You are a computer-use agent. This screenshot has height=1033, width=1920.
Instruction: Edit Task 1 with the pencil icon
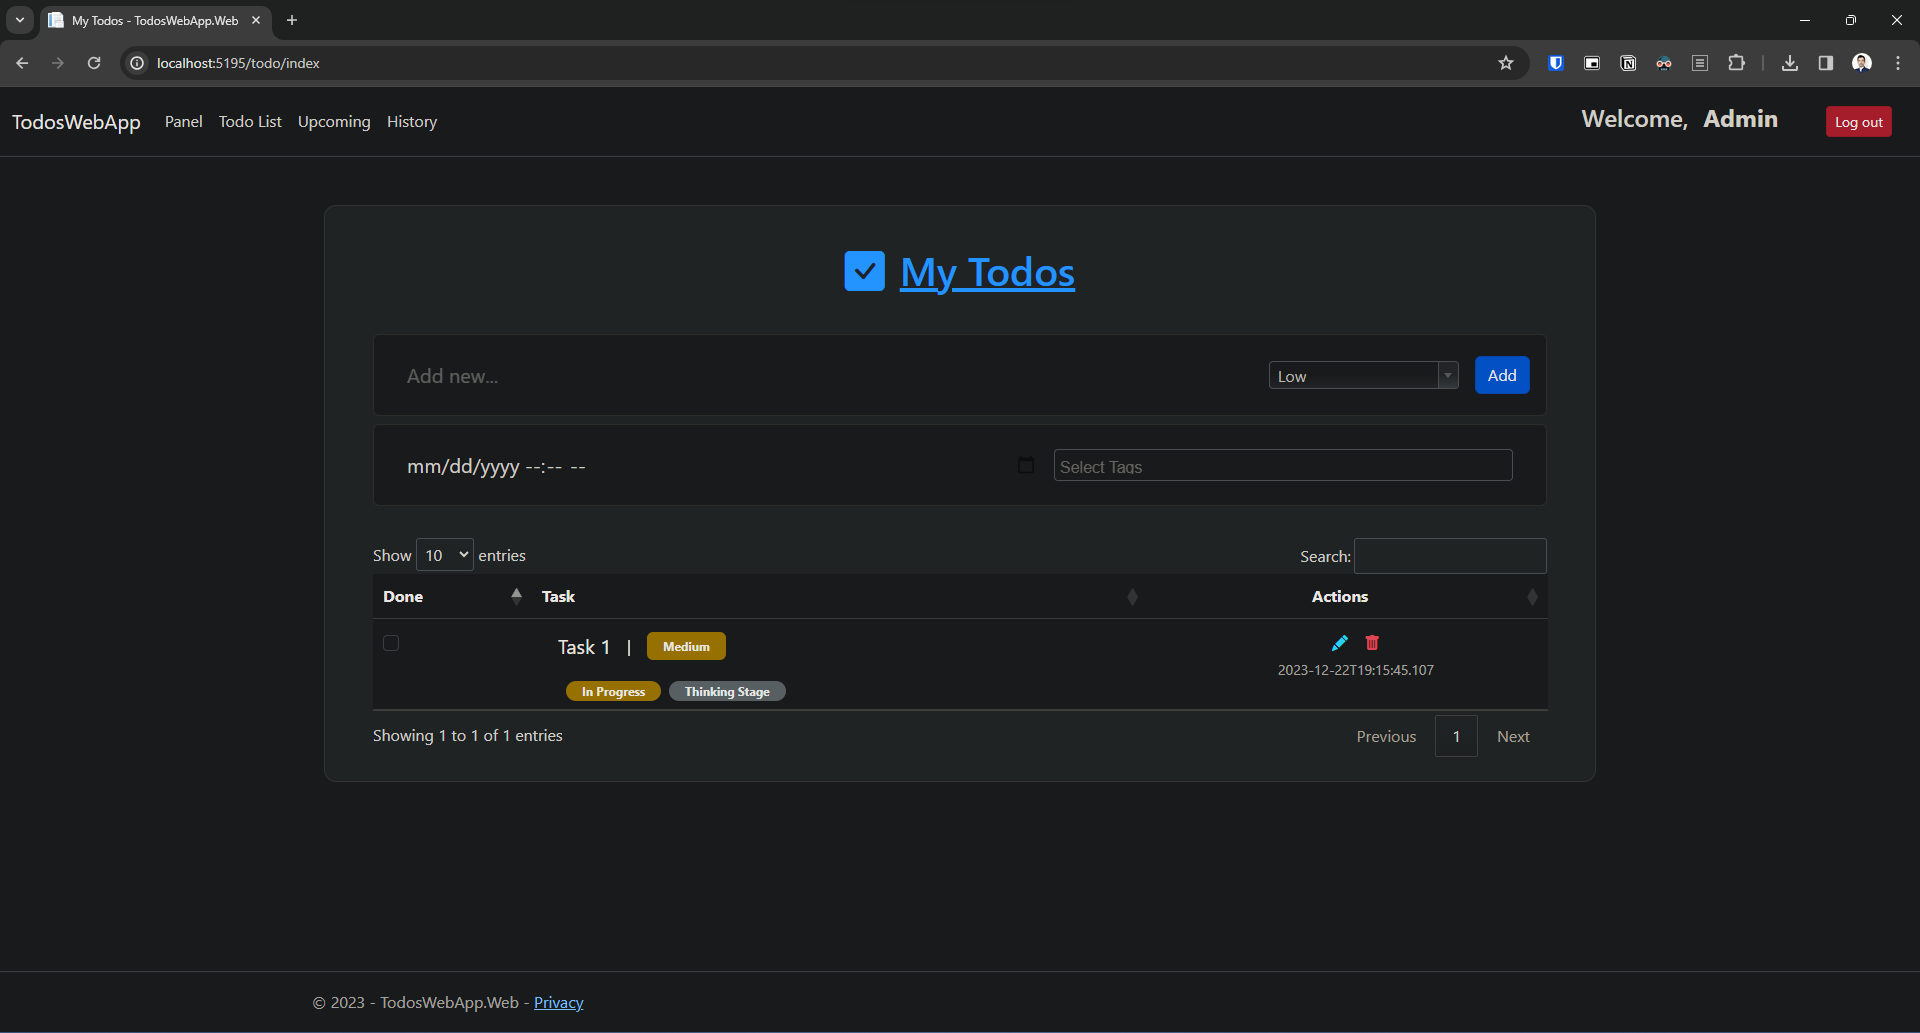coord(1340,643)
